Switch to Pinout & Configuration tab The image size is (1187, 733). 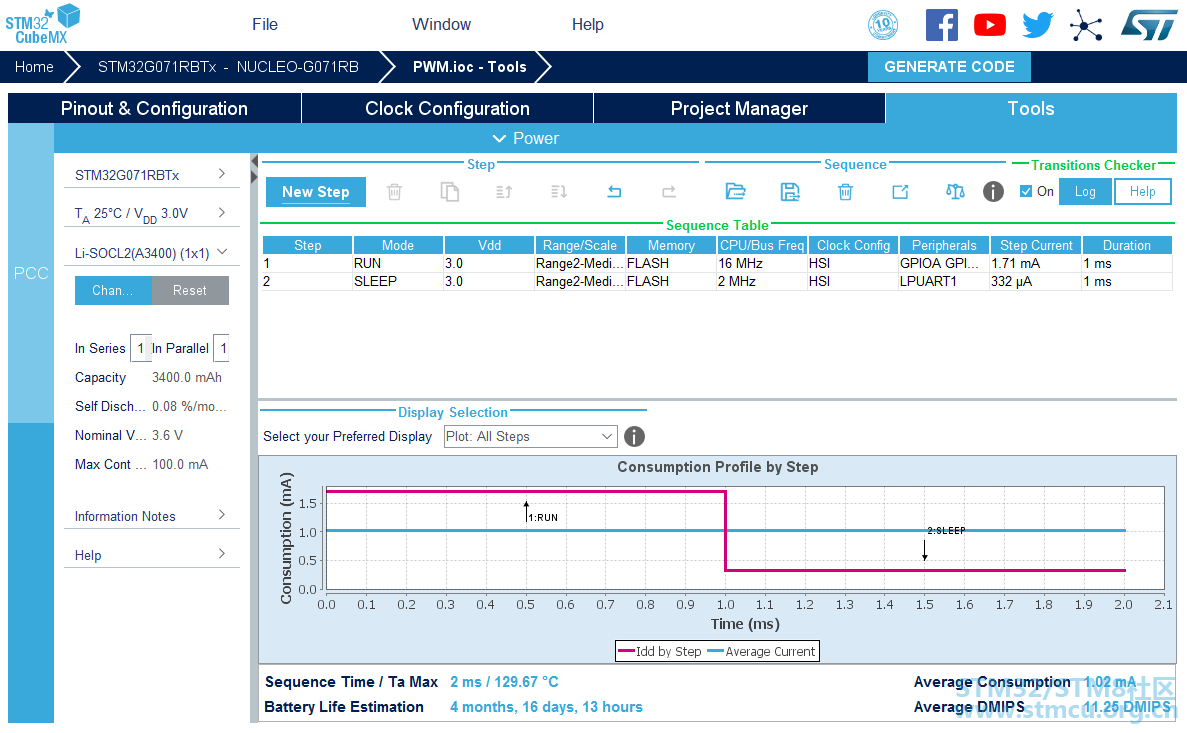154,108
